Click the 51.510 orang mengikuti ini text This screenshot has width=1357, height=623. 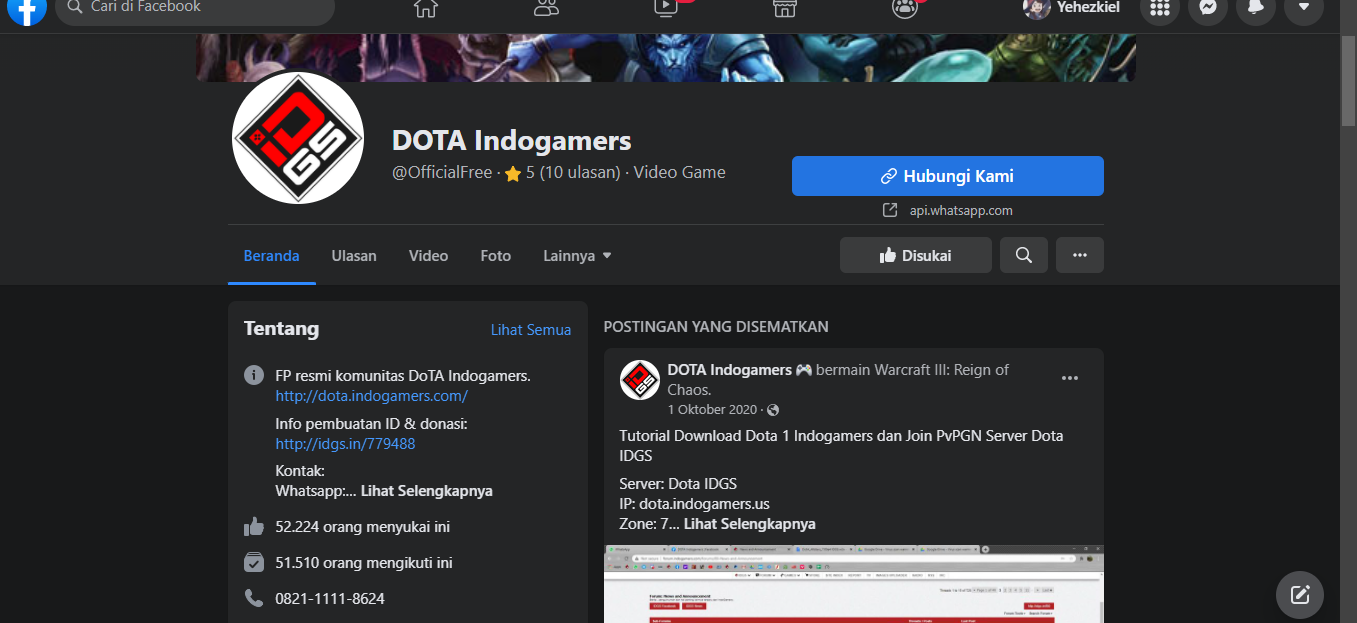click(364, 563)
